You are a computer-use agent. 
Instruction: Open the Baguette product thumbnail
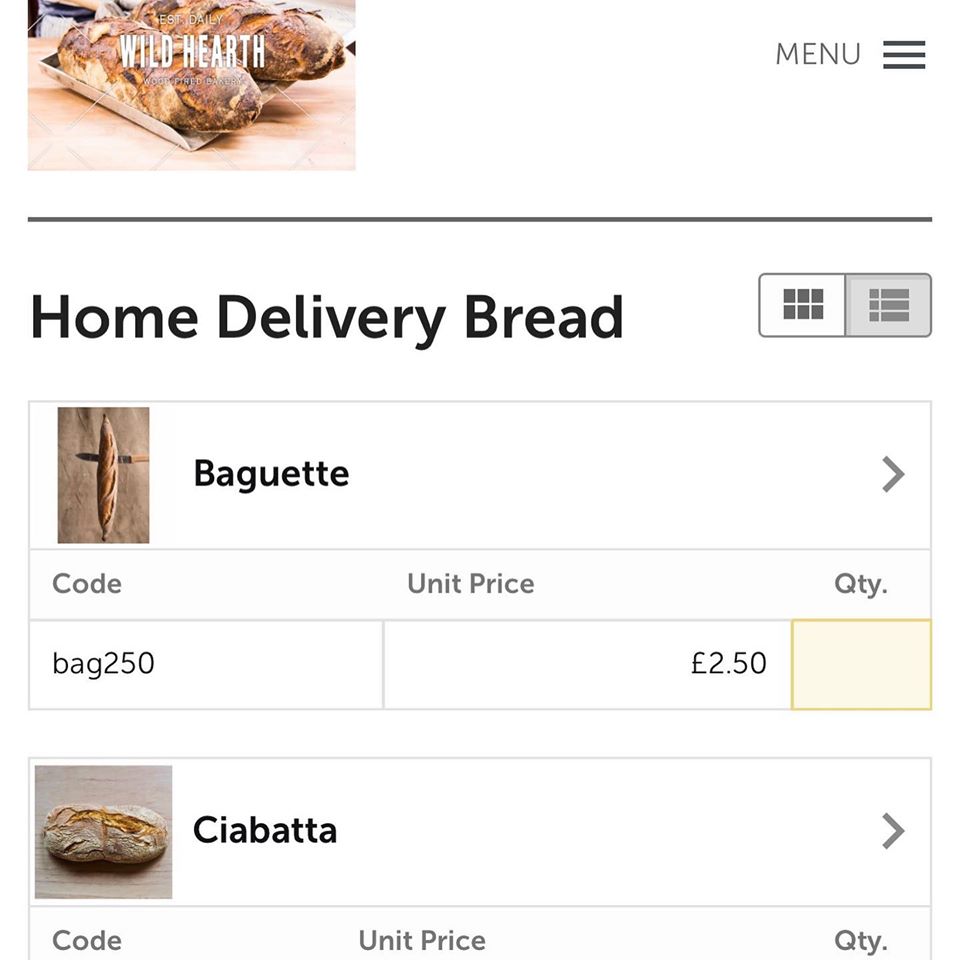pos(103,475)
